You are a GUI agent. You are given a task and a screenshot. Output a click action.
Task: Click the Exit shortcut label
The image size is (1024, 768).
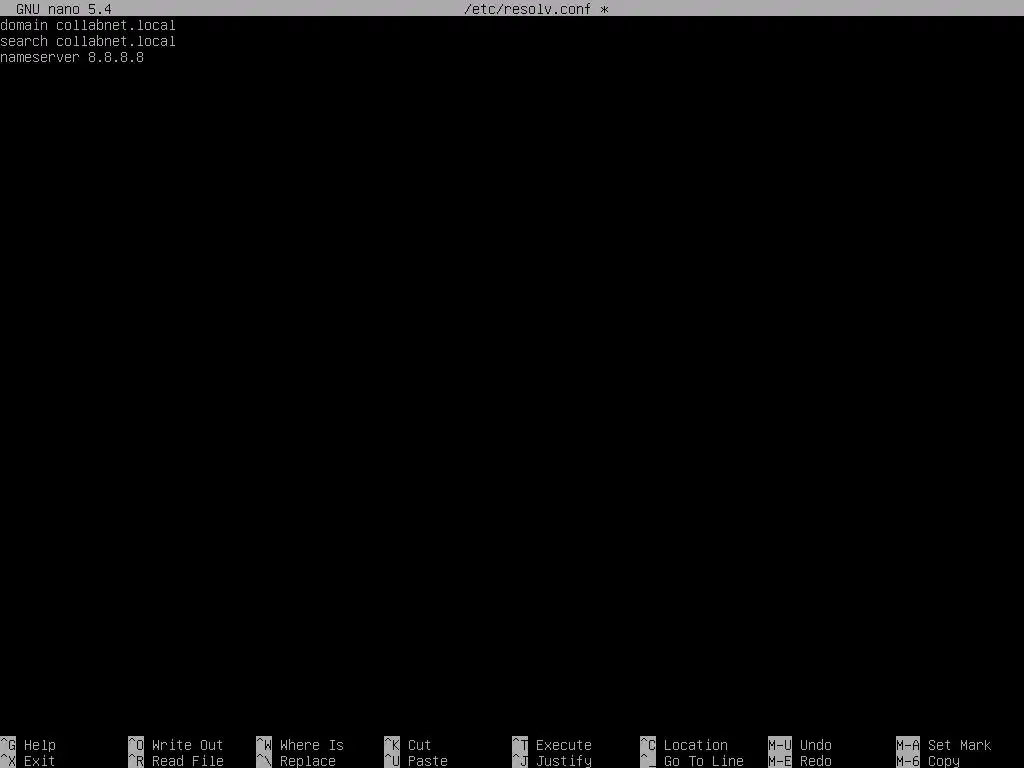(40, 761)
